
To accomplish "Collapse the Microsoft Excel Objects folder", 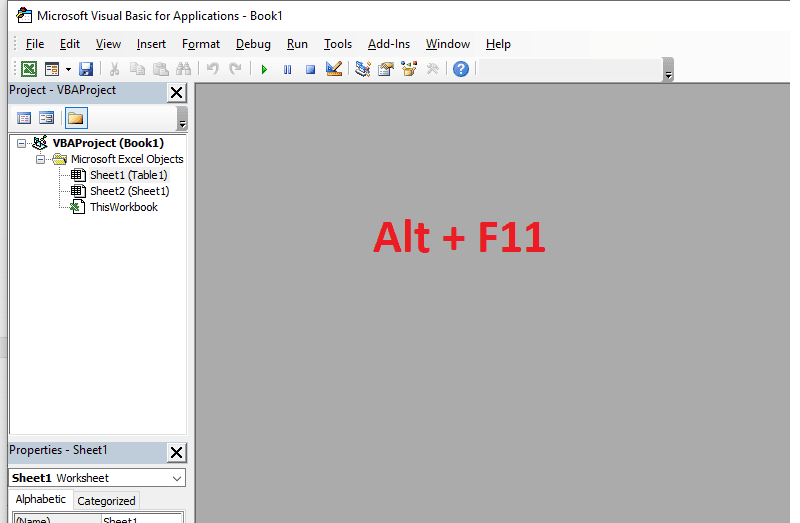I will pyautogui.click(x=40, y=160).
